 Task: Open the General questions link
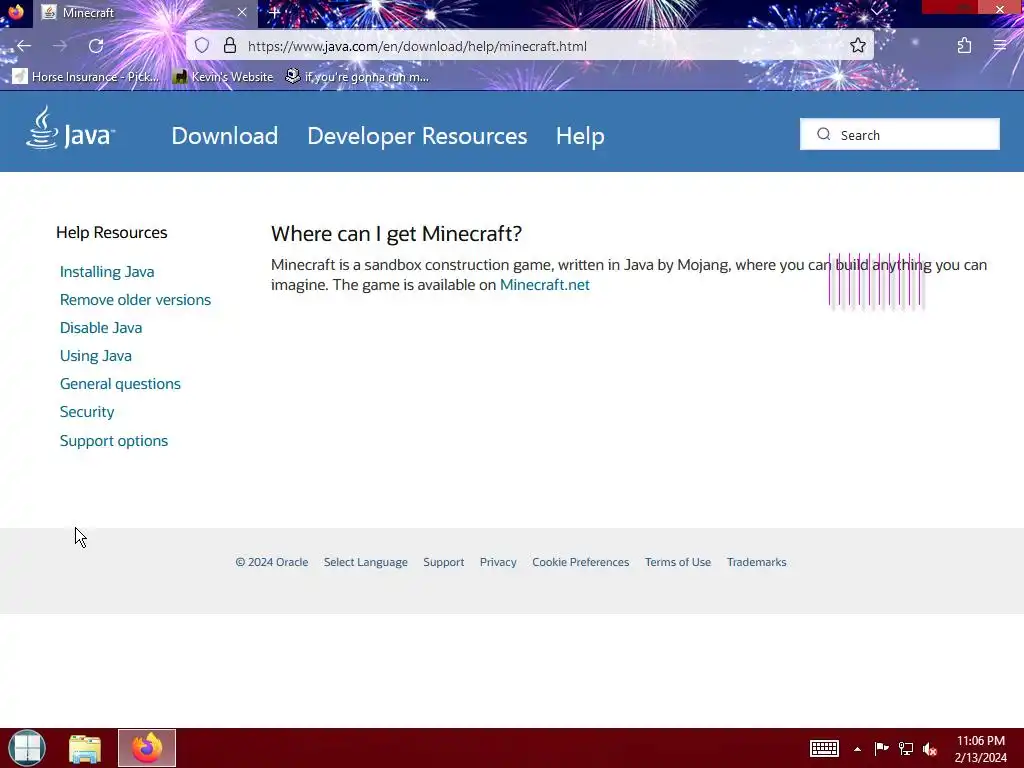coord(120,384)
